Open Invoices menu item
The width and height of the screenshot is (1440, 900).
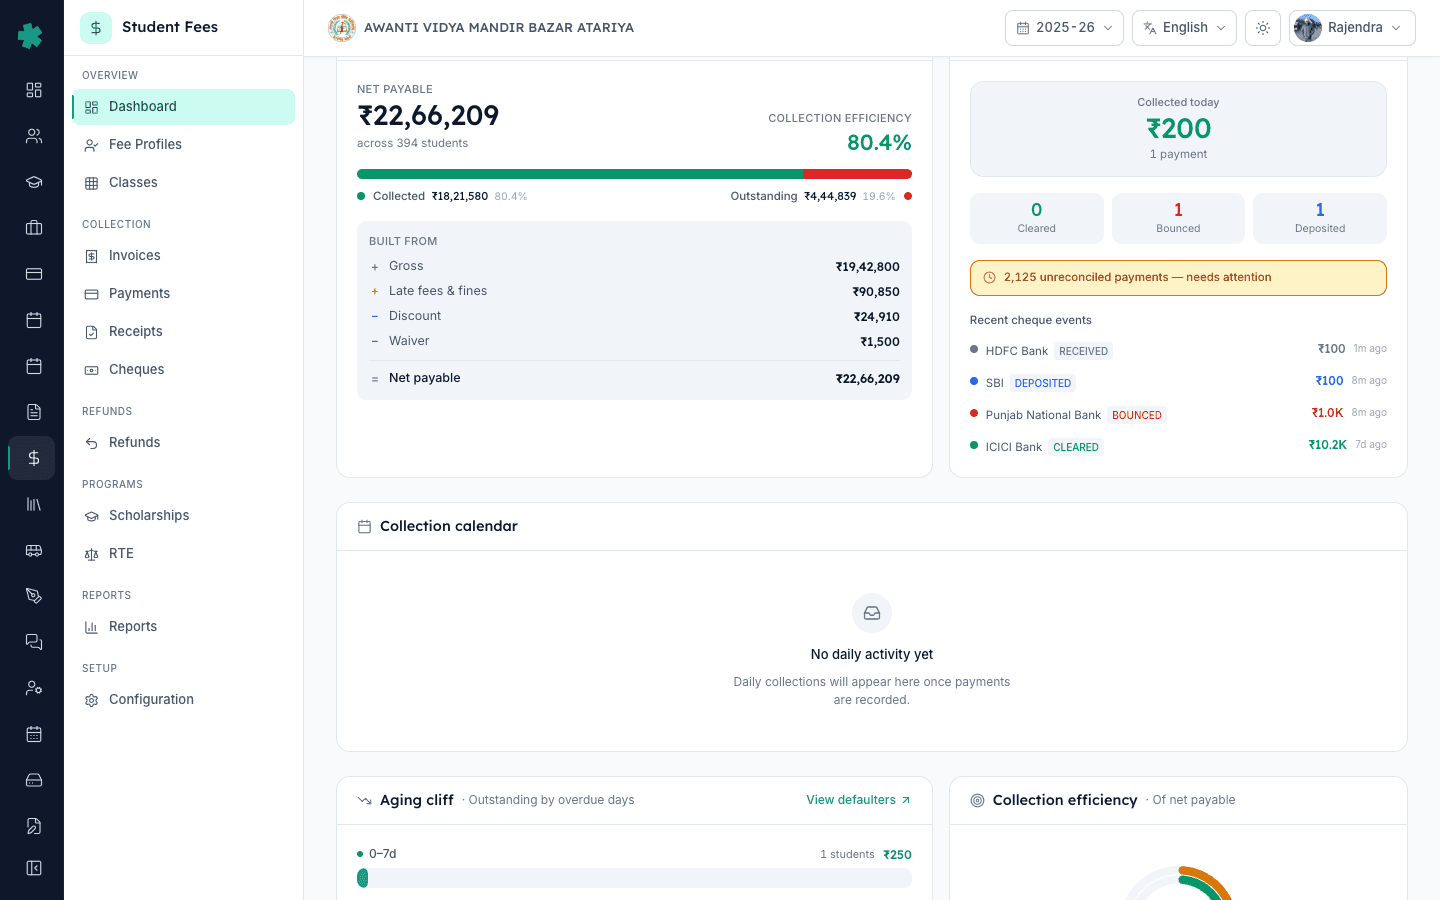(x=184, y=256)
